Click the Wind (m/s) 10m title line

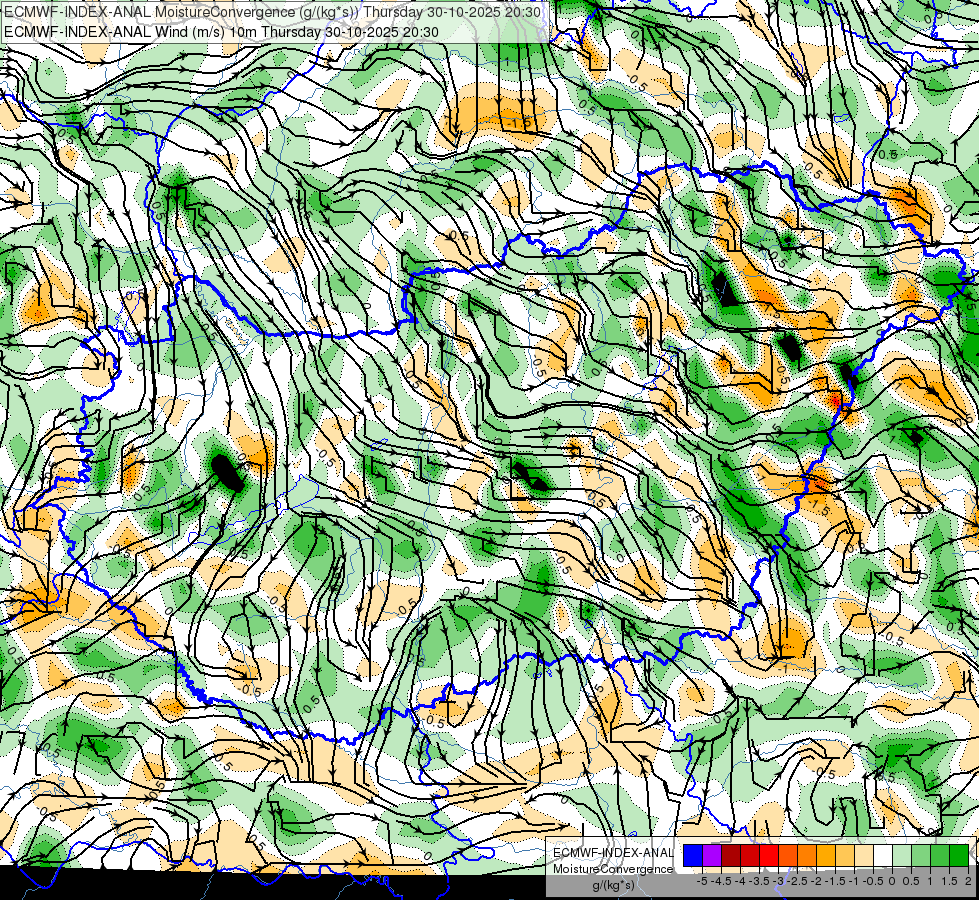(221, 32)
